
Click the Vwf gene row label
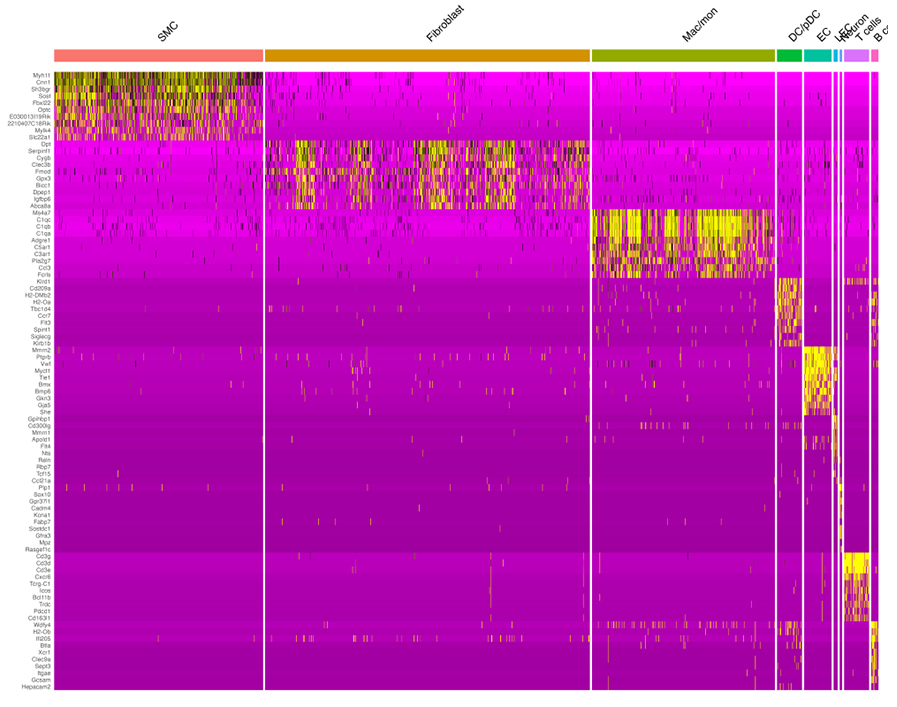point(45,364)
